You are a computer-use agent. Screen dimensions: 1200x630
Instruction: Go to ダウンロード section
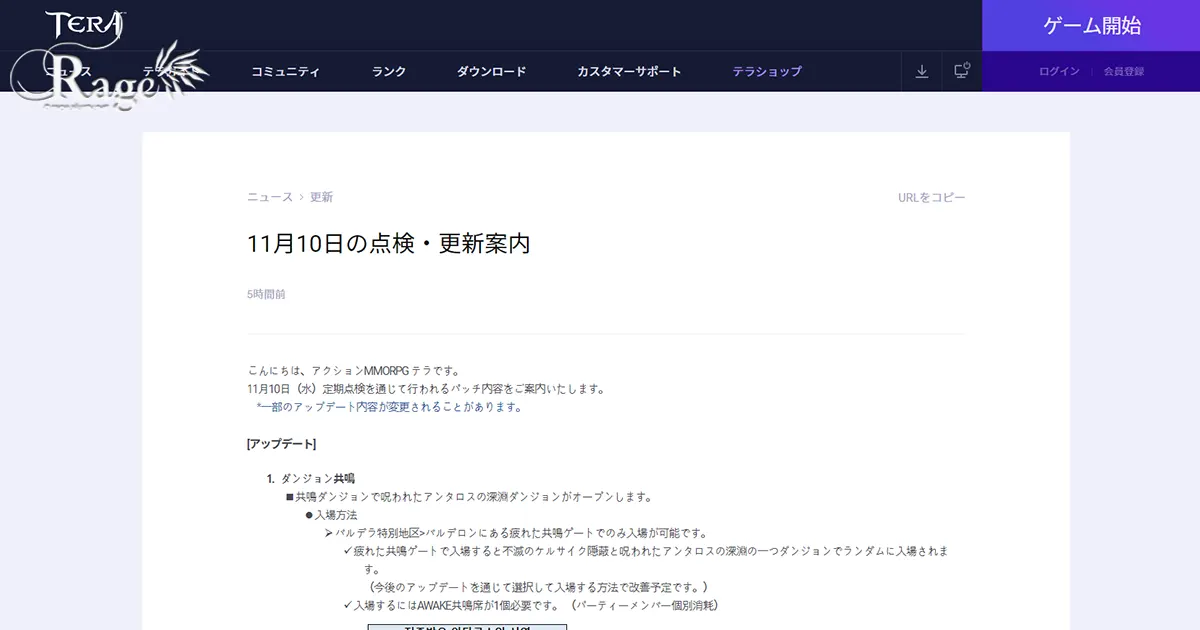[x=491, y=71]
